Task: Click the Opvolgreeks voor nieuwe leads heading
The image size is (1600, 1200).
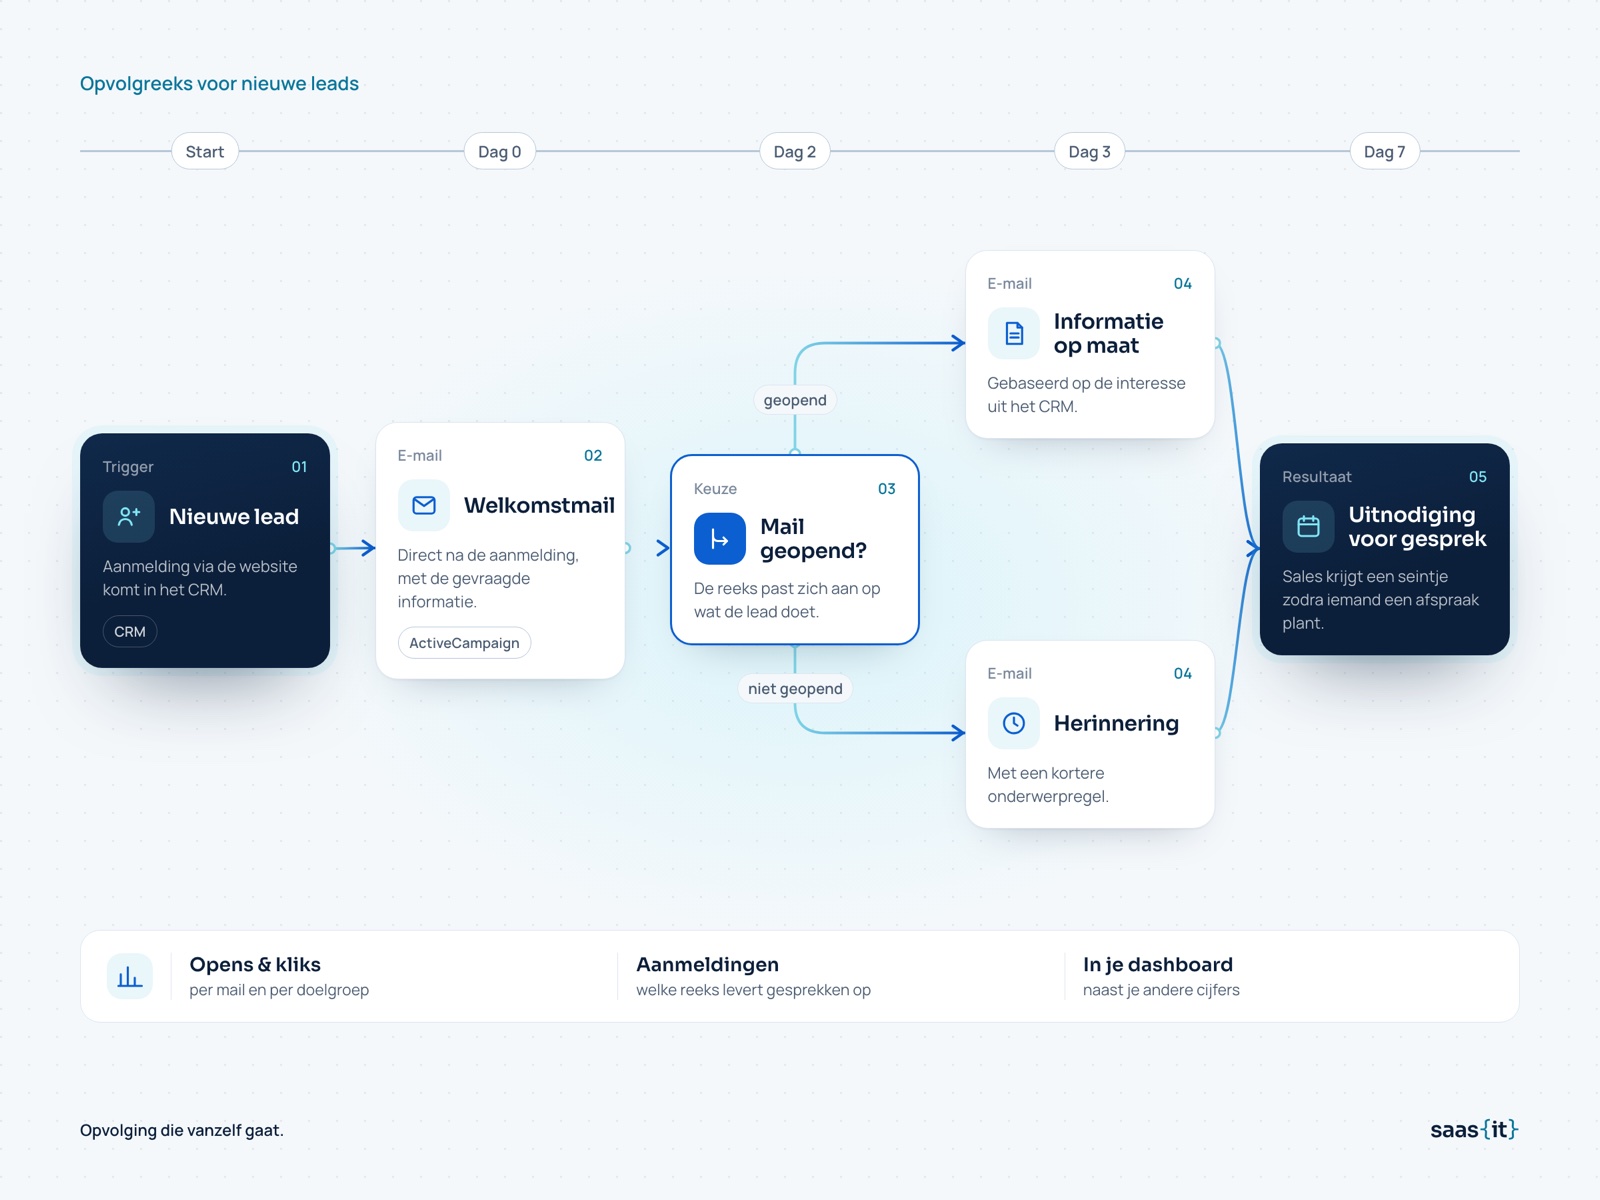Action: [x=219, y=83]
